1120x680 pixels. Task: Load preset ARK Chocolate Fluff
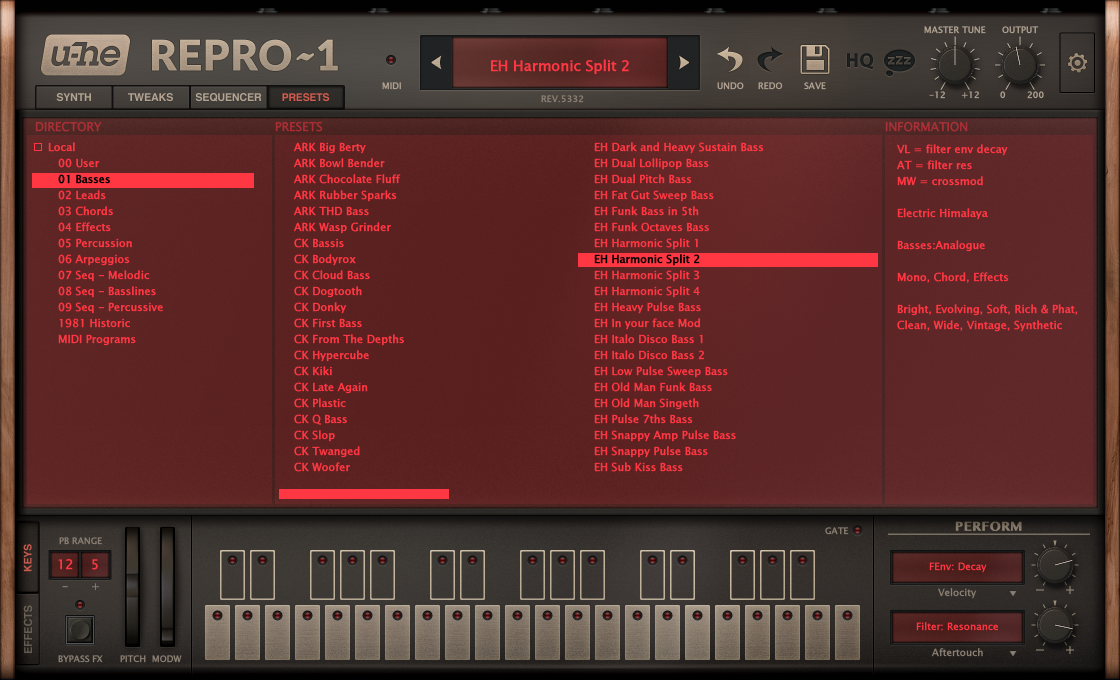(x=346, y=179)
